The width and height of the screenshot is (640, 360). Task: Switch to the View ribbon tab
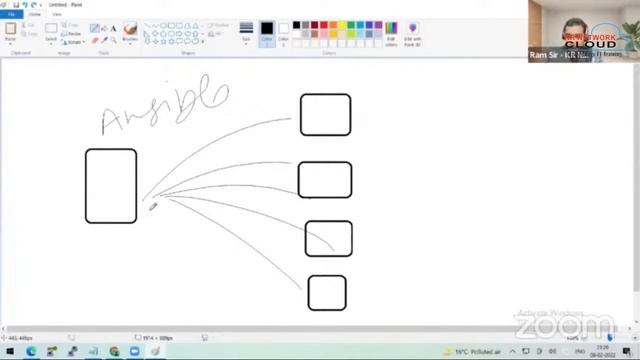pos(56,14)
